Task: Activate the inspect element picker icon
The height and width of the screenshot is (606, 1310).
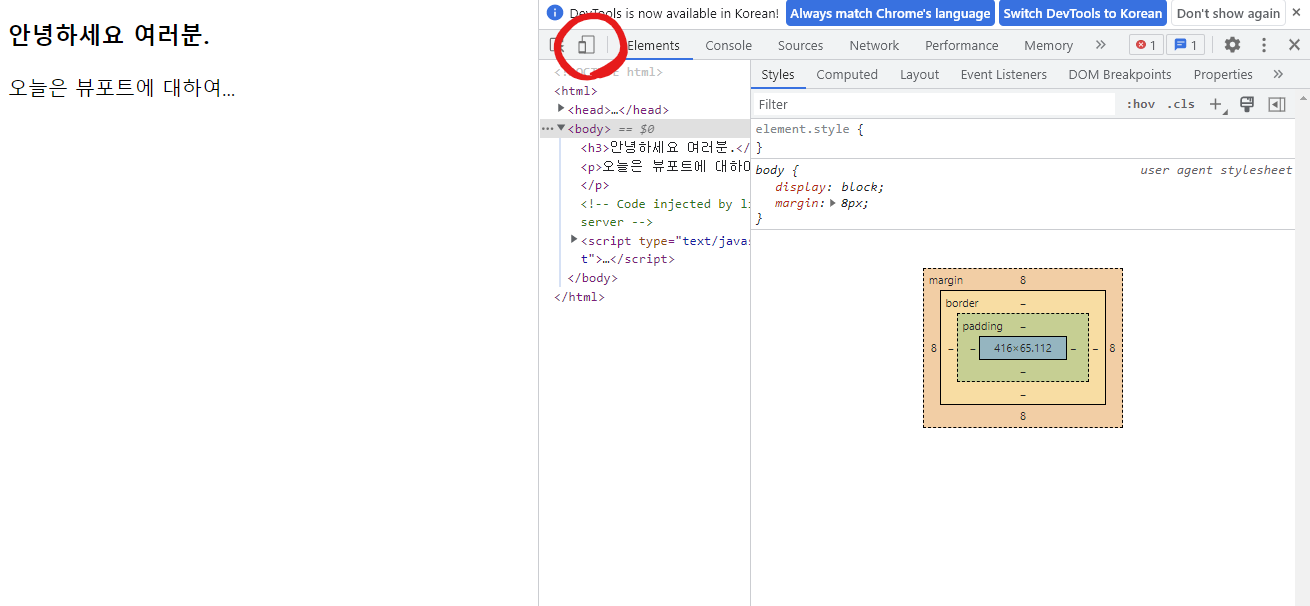Action: click(x=556, y=45)
